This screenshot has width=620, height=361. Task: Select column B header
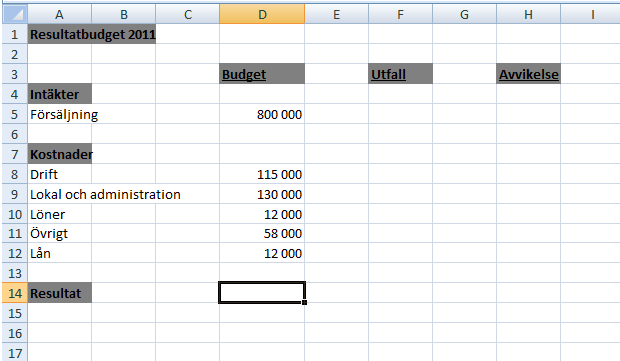124,15
